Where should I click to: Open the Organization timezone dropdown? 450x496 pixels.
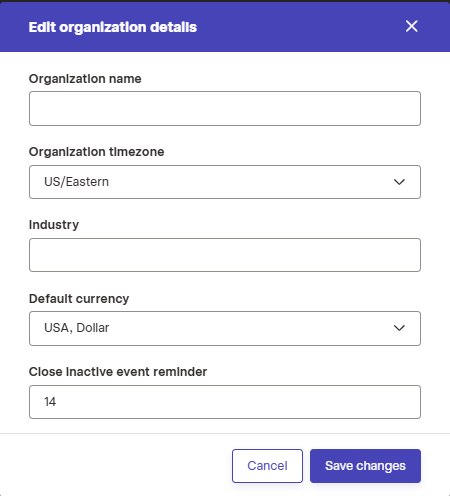(x=225, y=182)
